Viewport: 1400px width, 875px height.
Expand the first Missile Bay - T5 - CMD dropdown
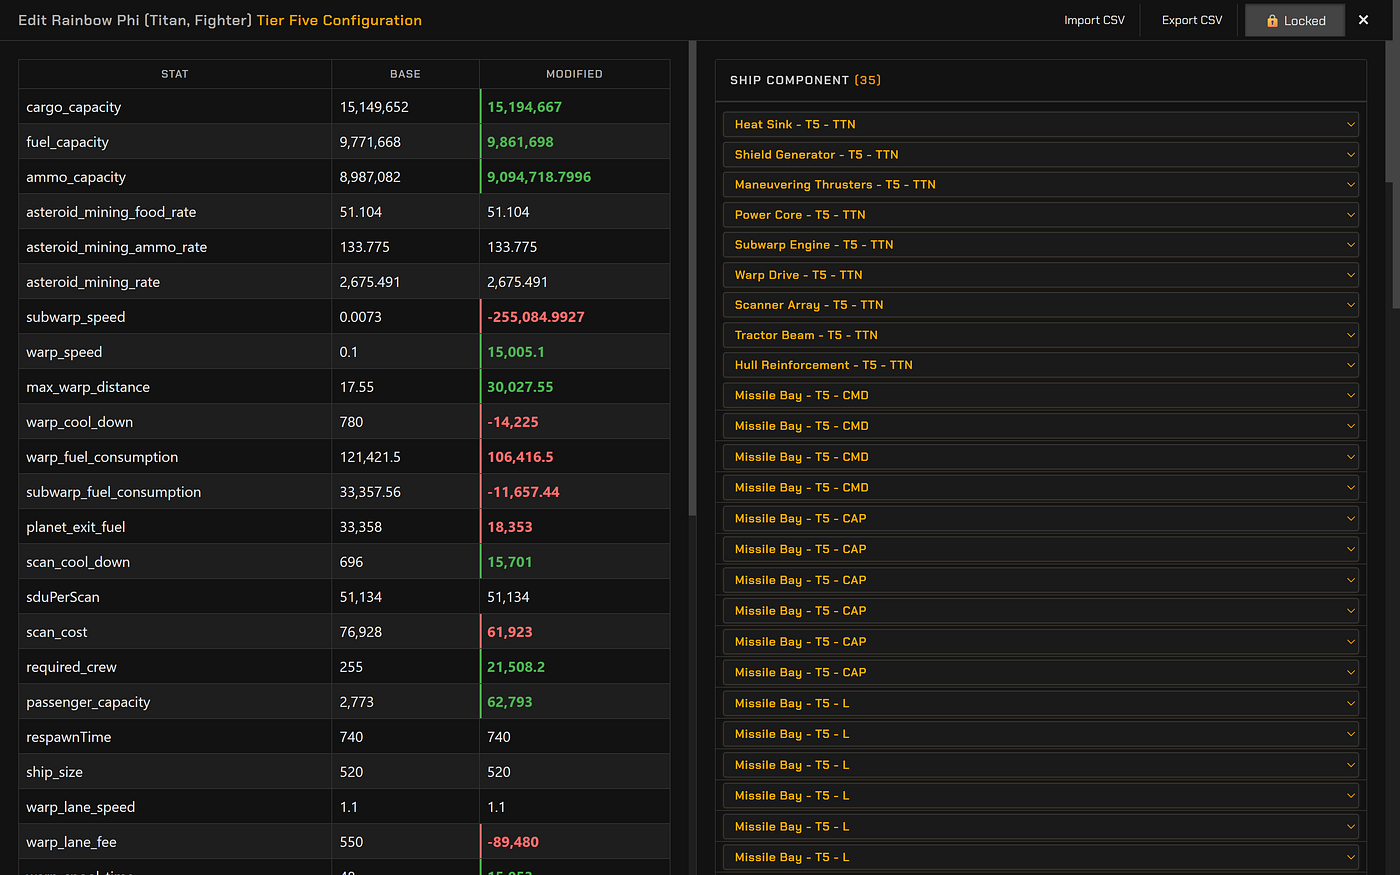[x=1040, y=395]
